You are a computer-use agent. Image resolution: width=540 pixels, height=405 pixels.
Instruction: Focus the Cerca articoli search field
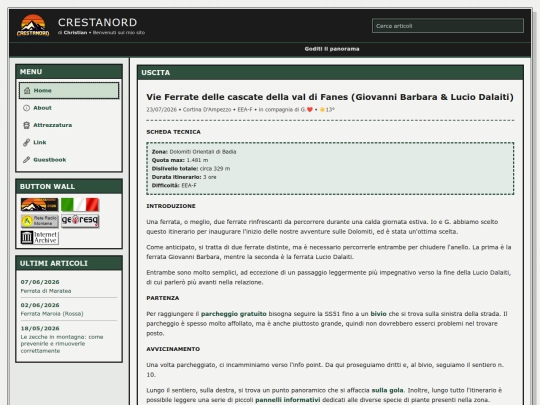(x=448, y=26)
